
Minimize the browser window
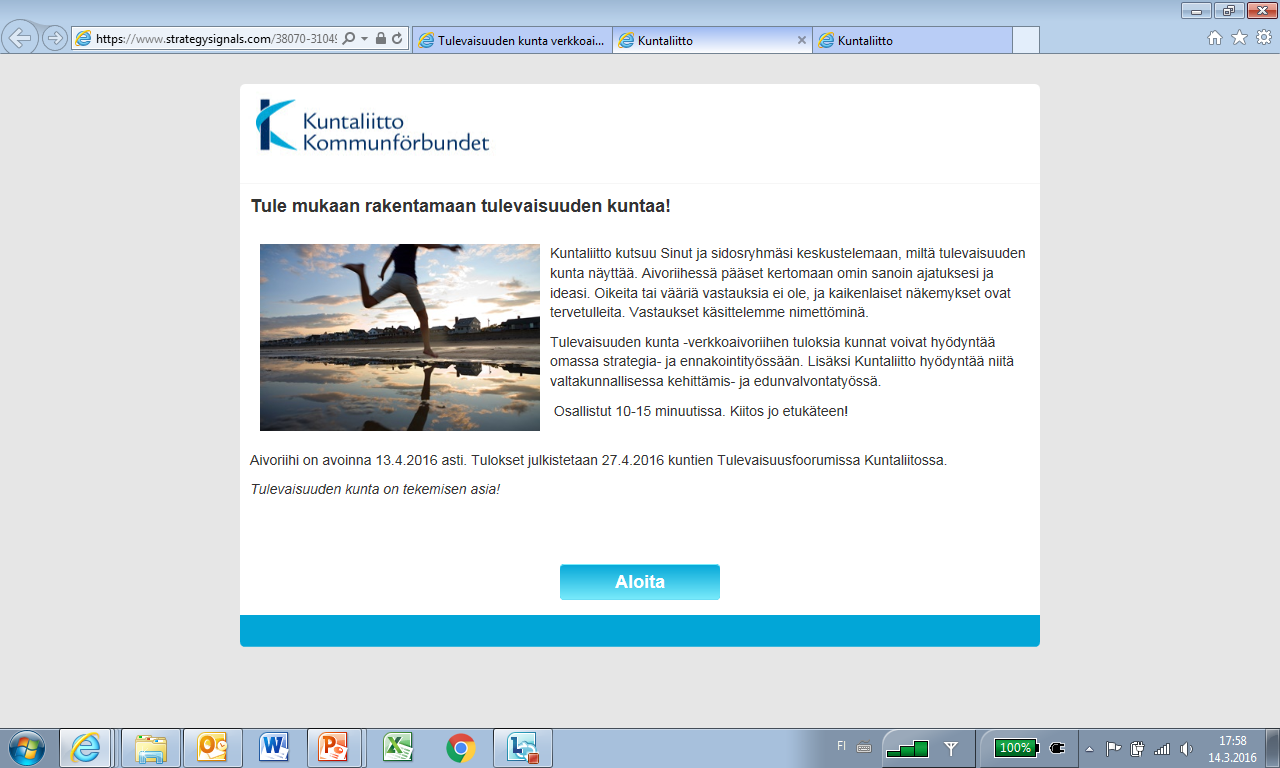click(1196, 11)
